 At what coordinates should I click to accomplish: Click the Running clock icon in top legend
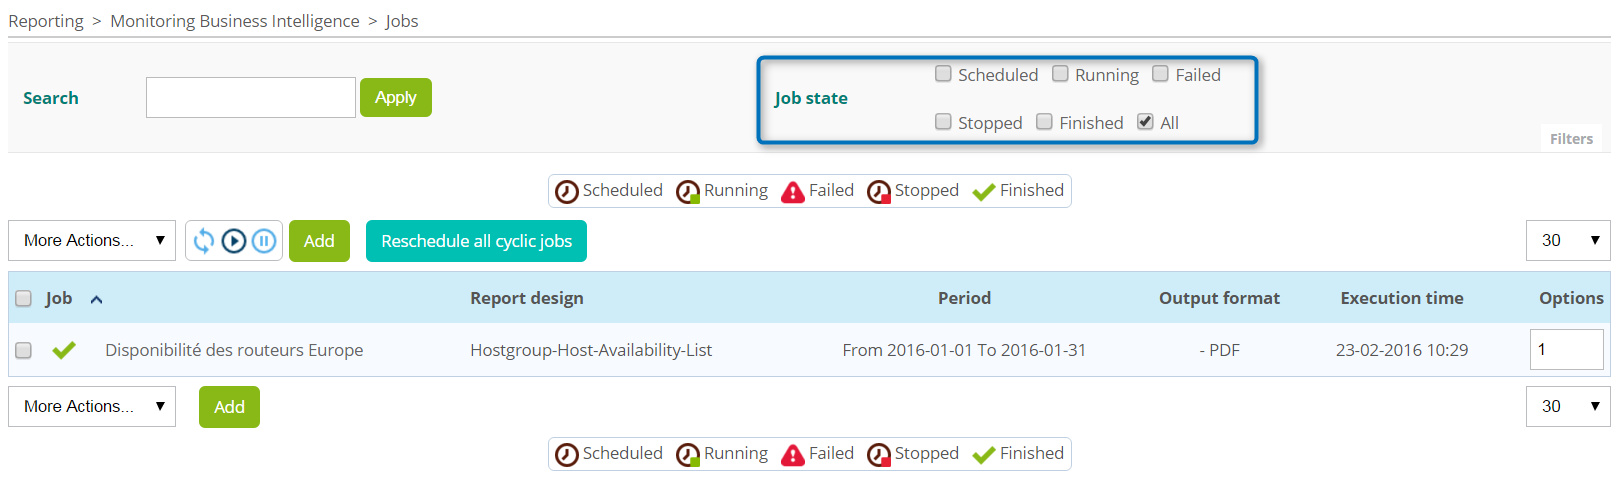click(688, 192)
